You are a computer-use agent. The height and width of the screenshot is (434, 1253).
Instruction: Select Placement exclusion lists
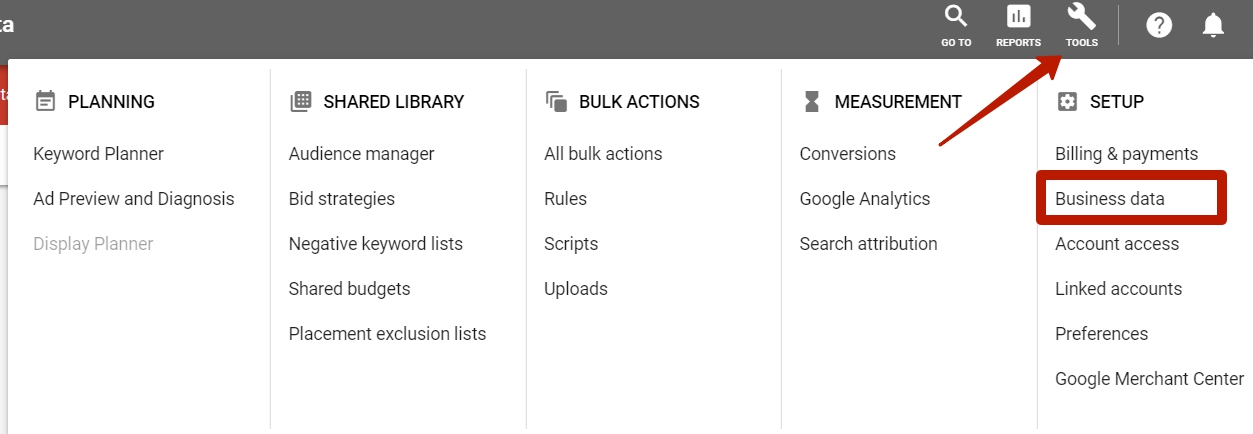(x=388, y=334)
